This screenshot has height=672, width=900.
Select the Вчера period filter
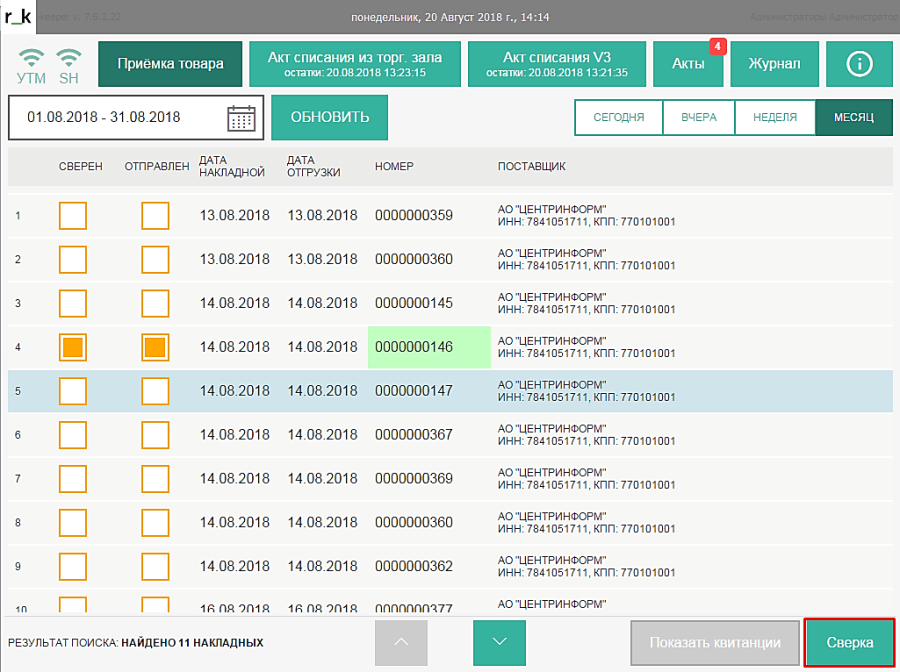pos(698,118)
